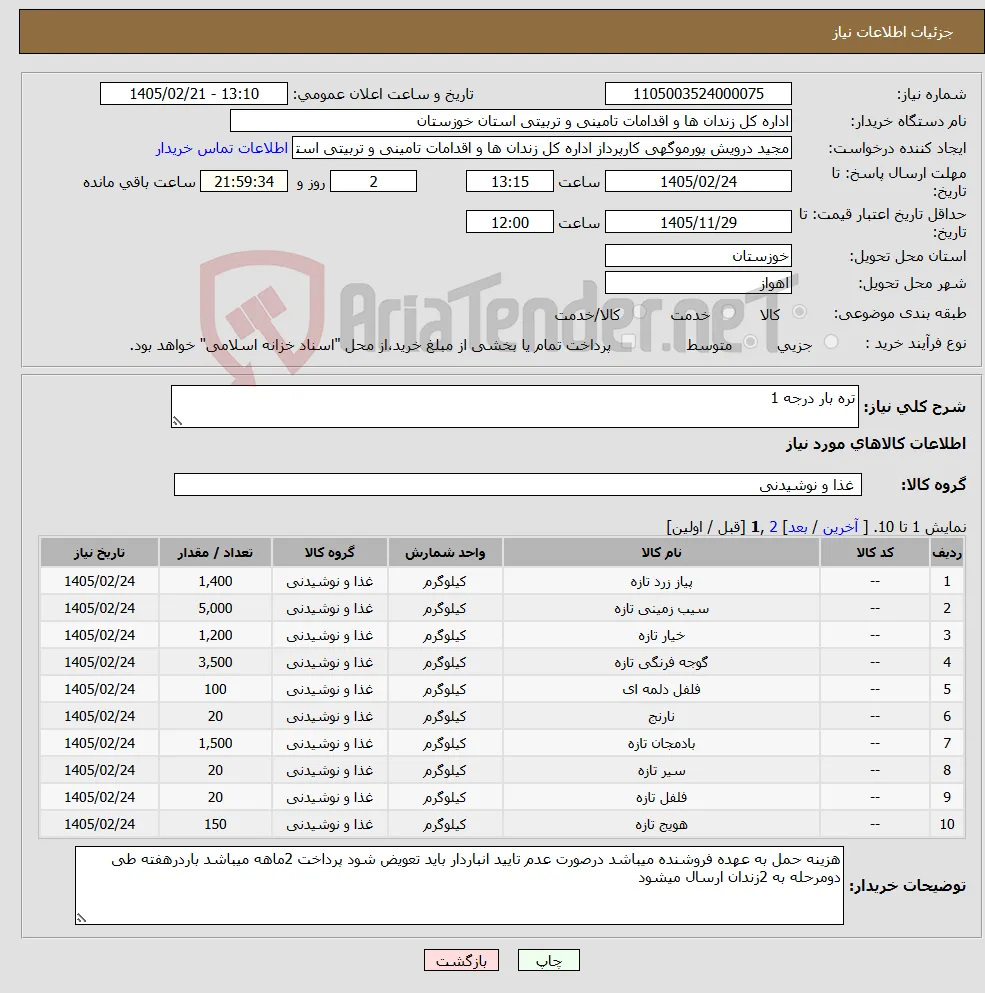Click item name خیار تازه
Viewport: 985px width, 993px height.
click(661, 635)
